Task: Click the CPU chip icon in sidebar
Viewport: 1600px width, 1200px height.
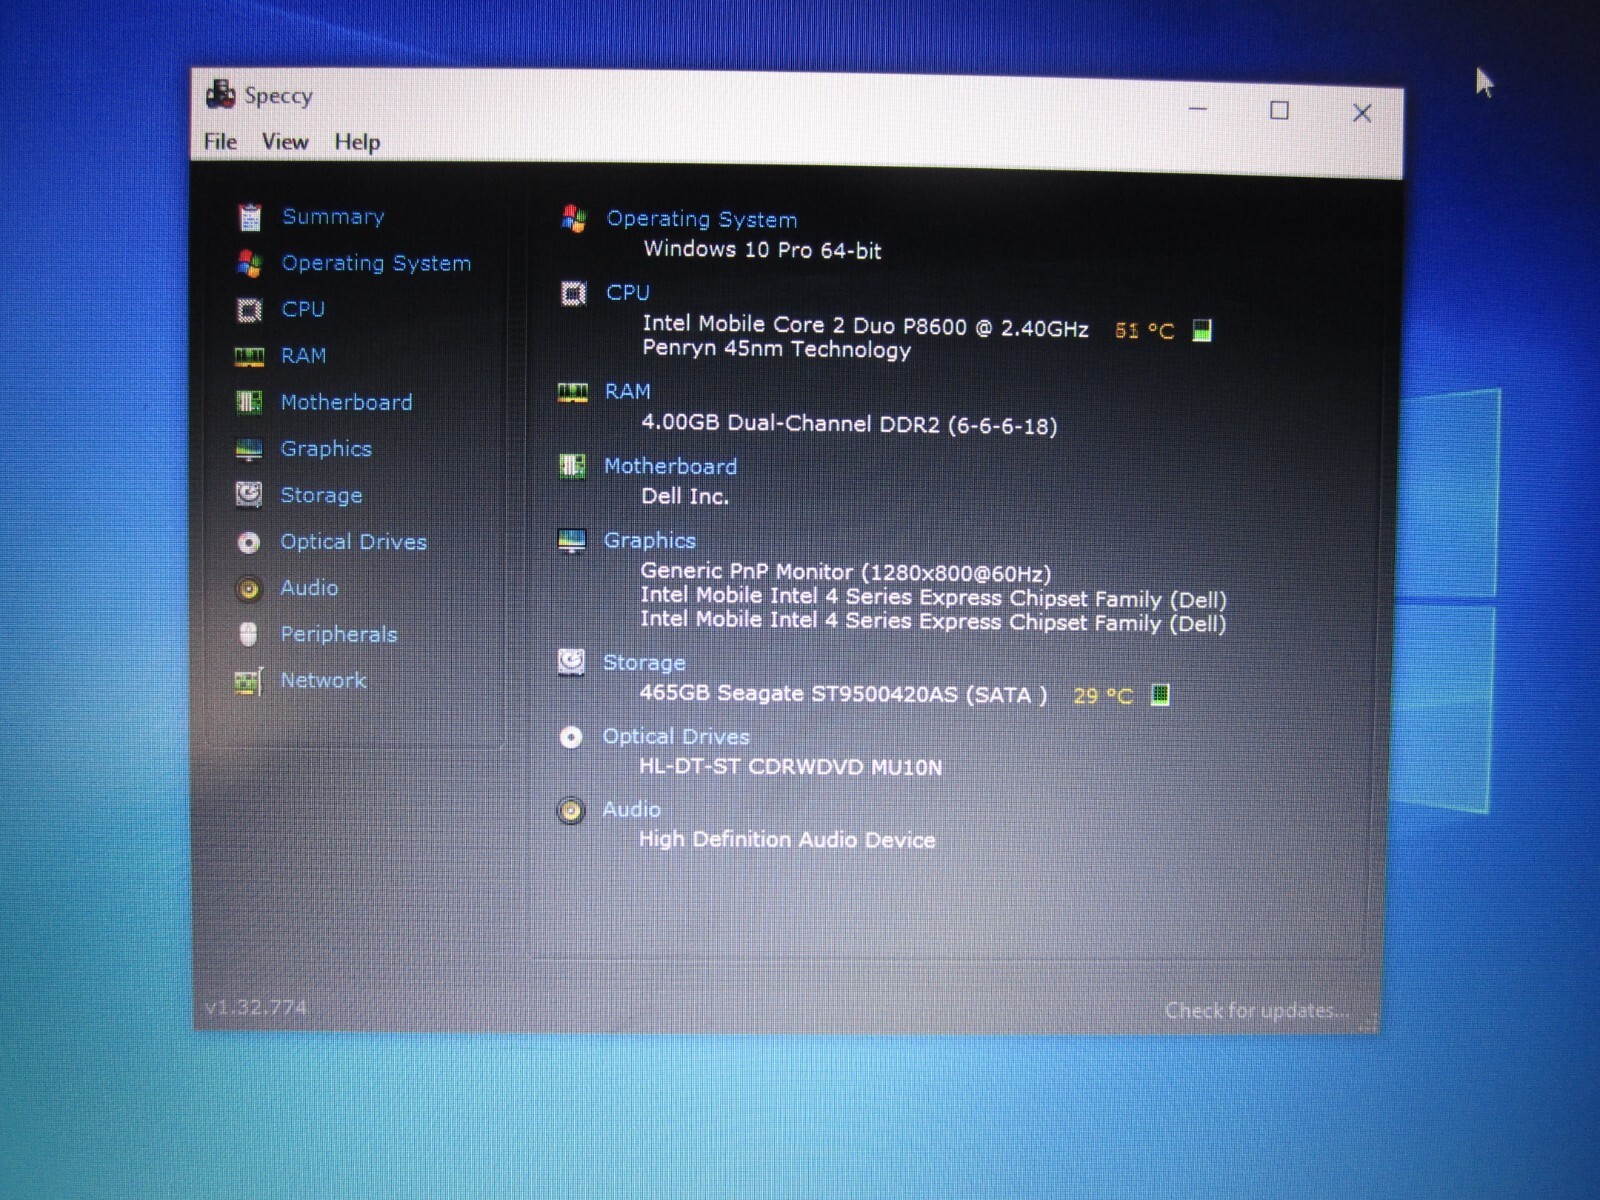Action: (249, 310)
